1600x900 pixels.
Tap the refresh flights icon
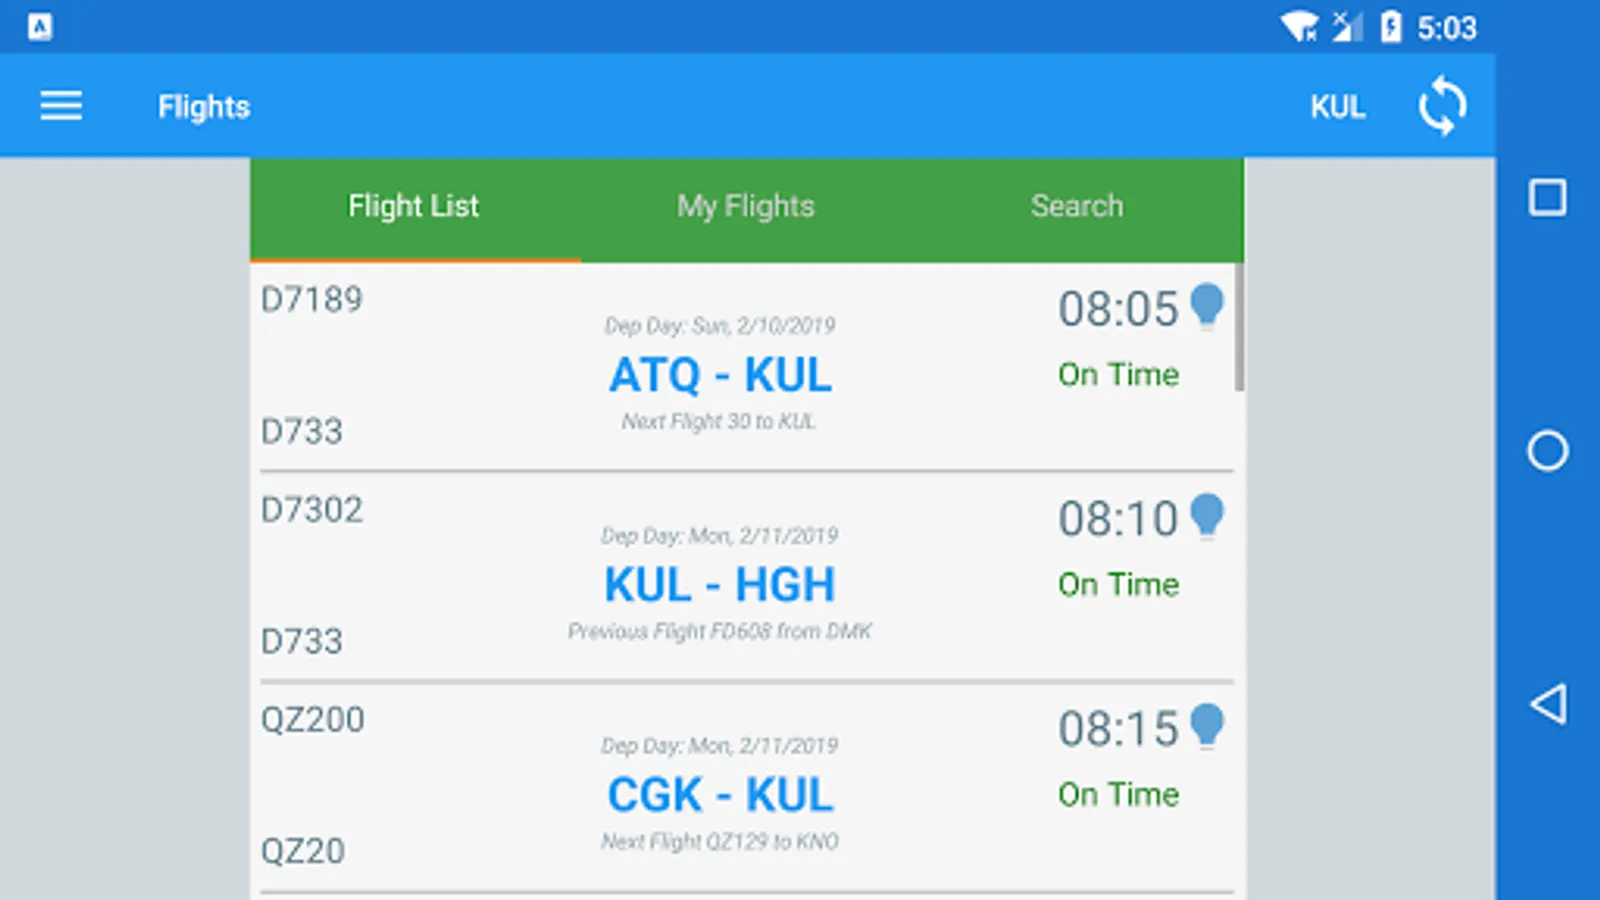pos(1442,106)
